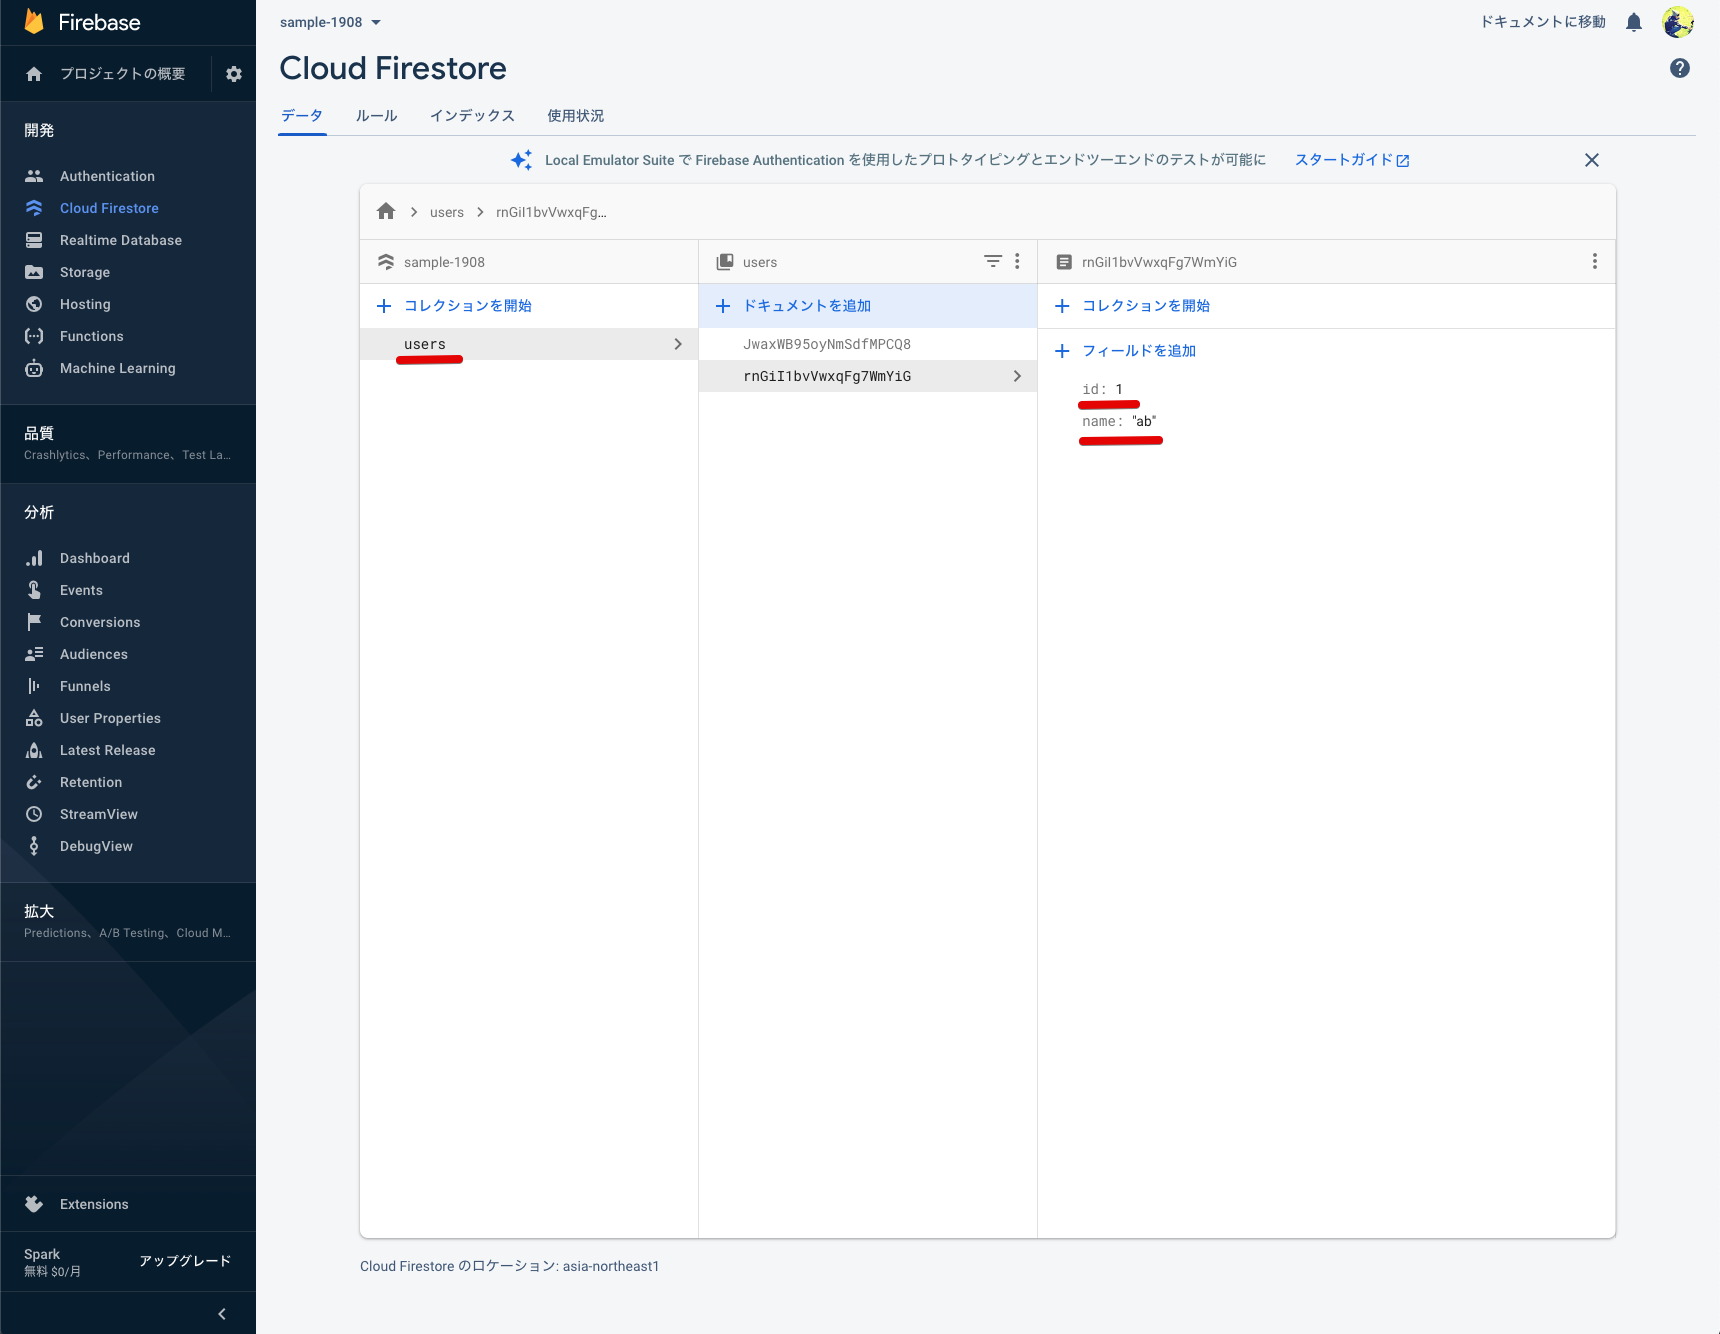Go to Storage in sidebar
Screen dimensions: 1720x1334
pos(85,272)
